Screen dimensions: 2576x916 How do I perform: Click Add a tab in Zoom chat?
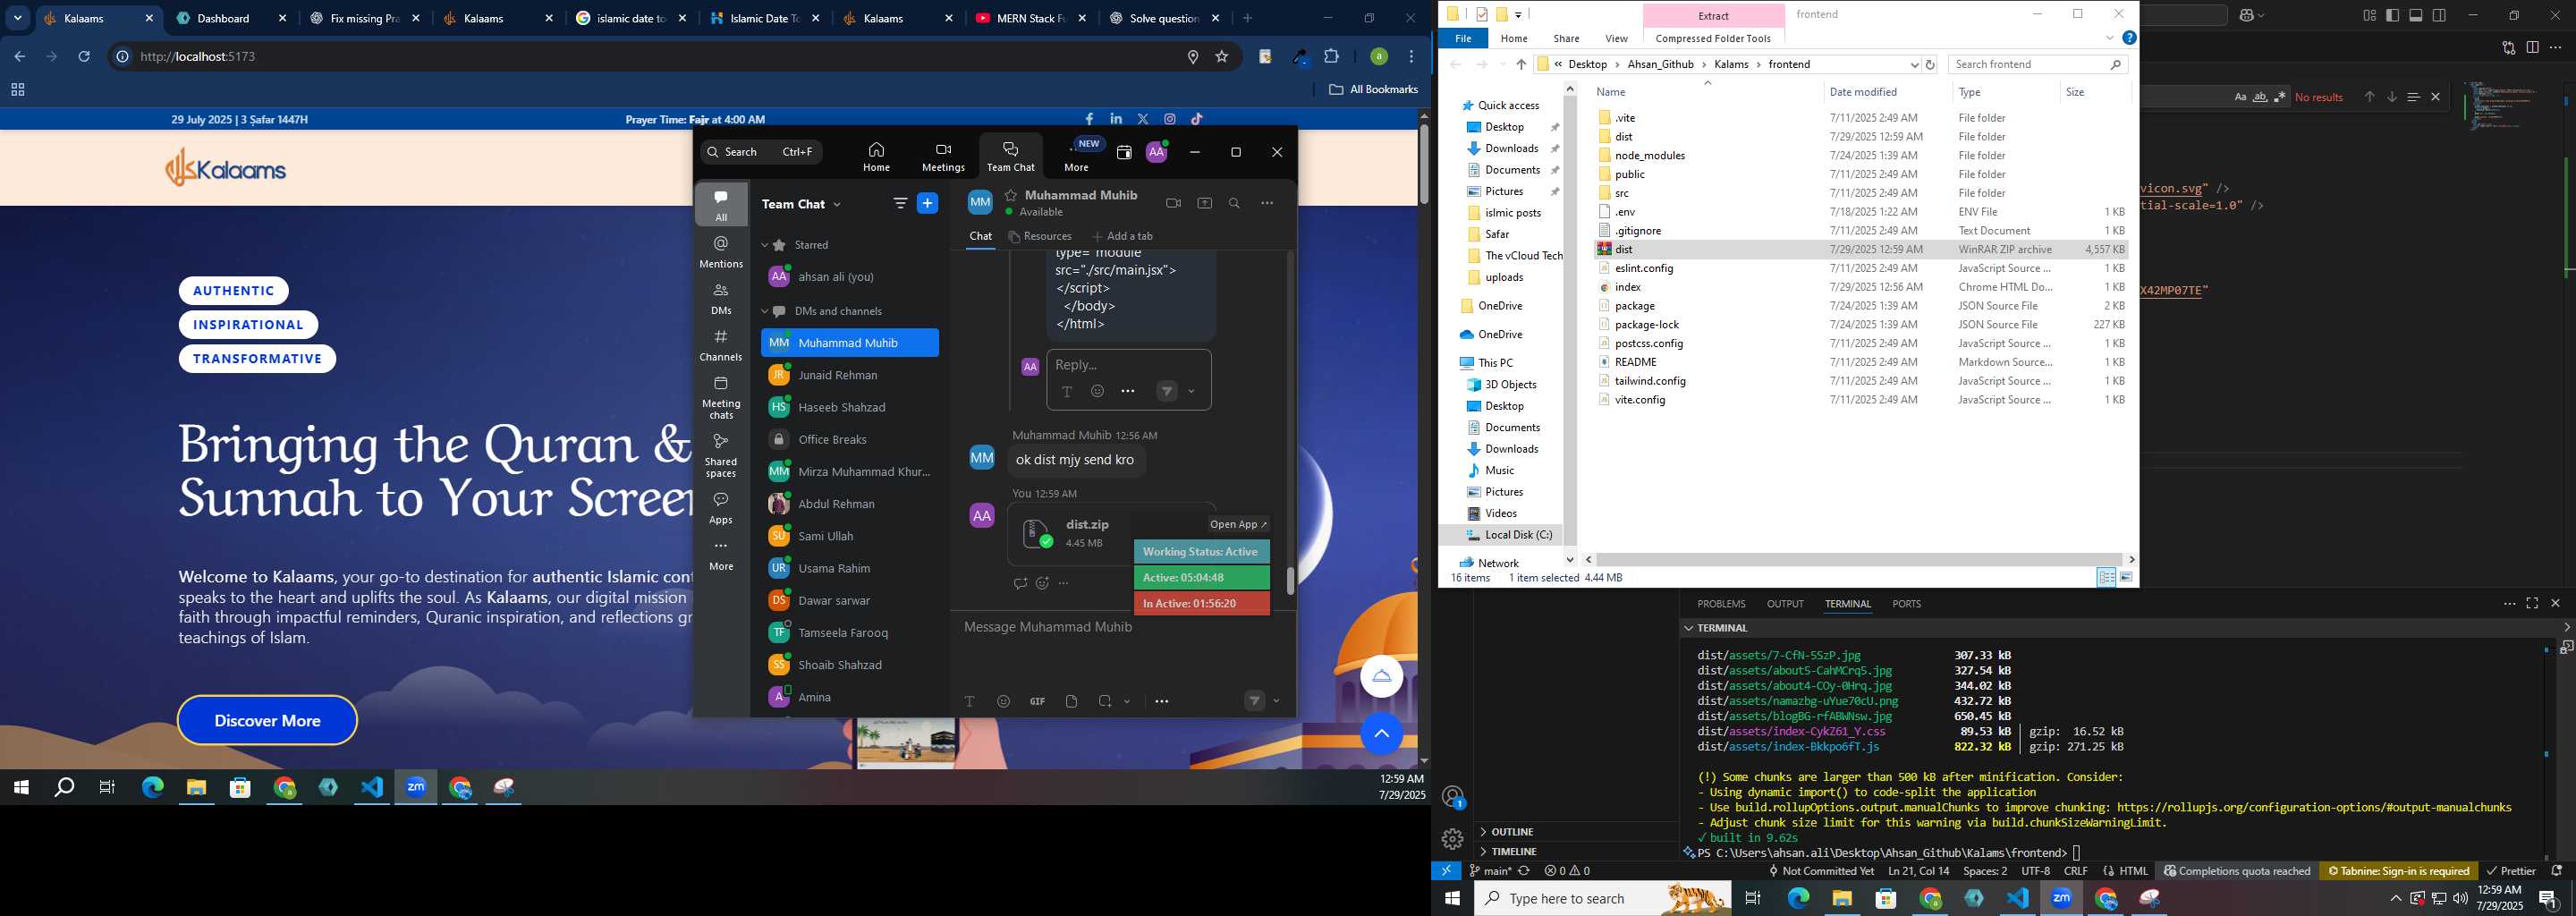pos(1122,237)
